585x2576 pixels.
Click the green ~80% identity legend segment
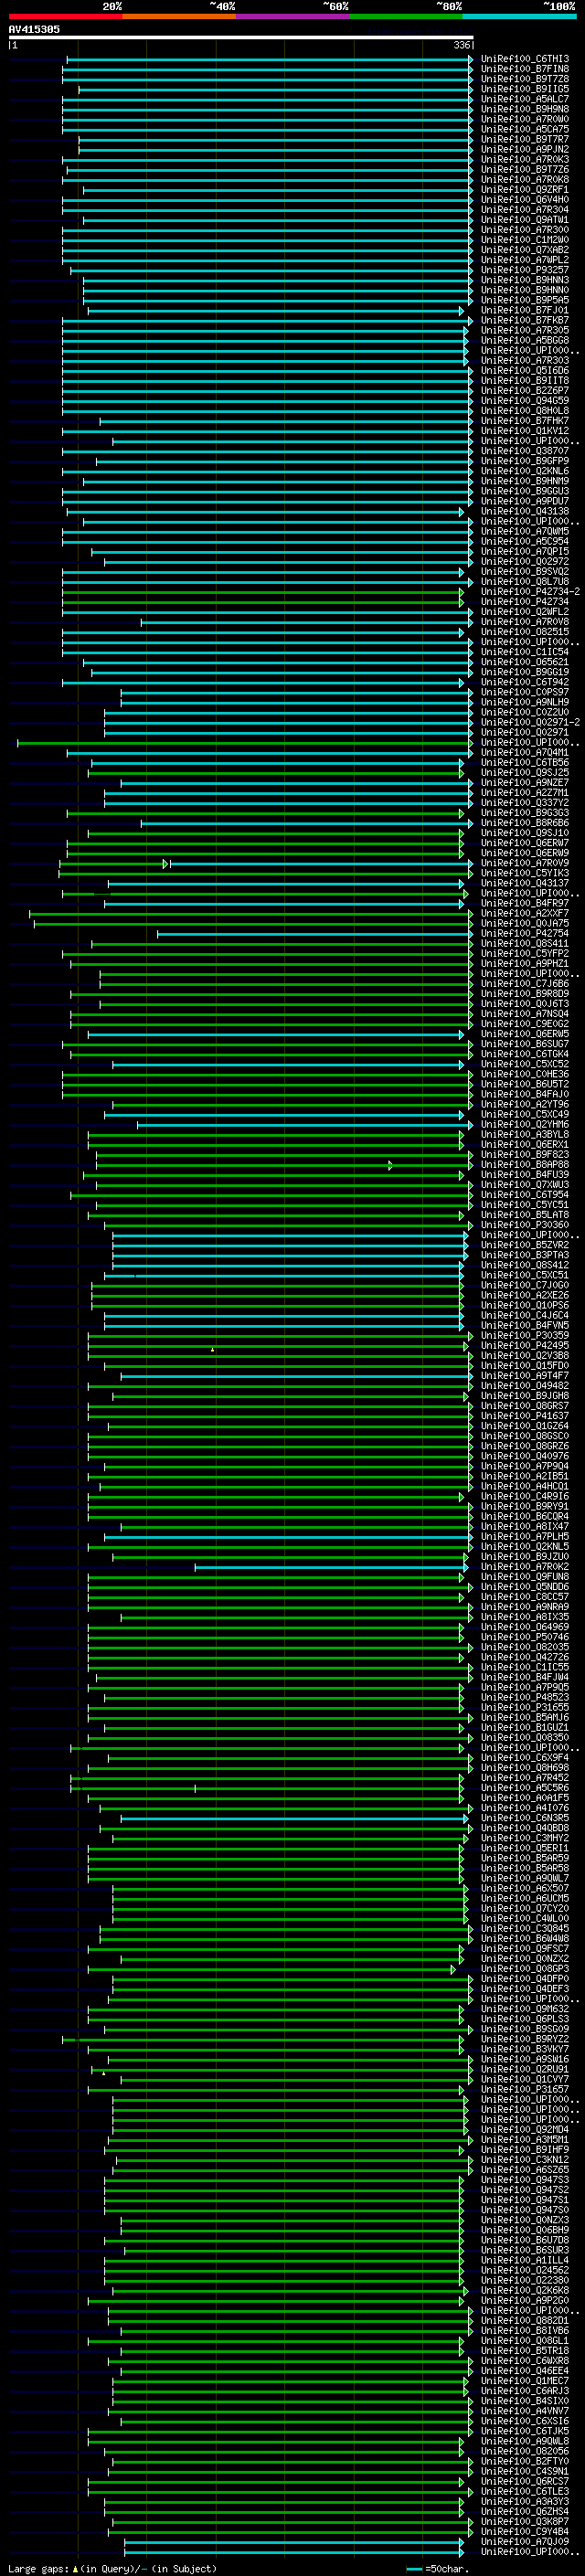(x=406, y=16)
